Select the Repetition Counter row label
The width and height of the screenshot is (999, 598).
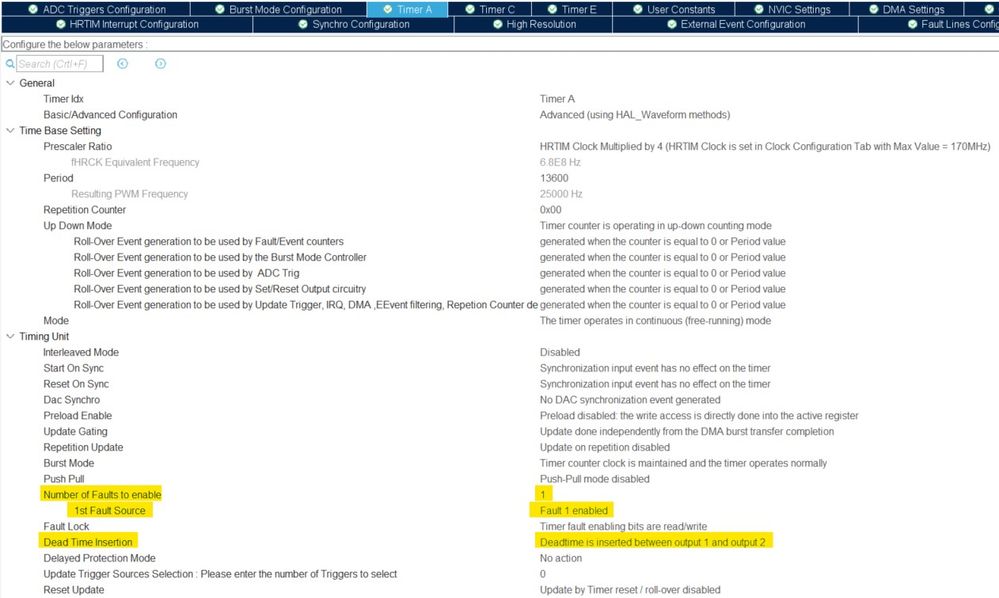[x=85, y=210]
